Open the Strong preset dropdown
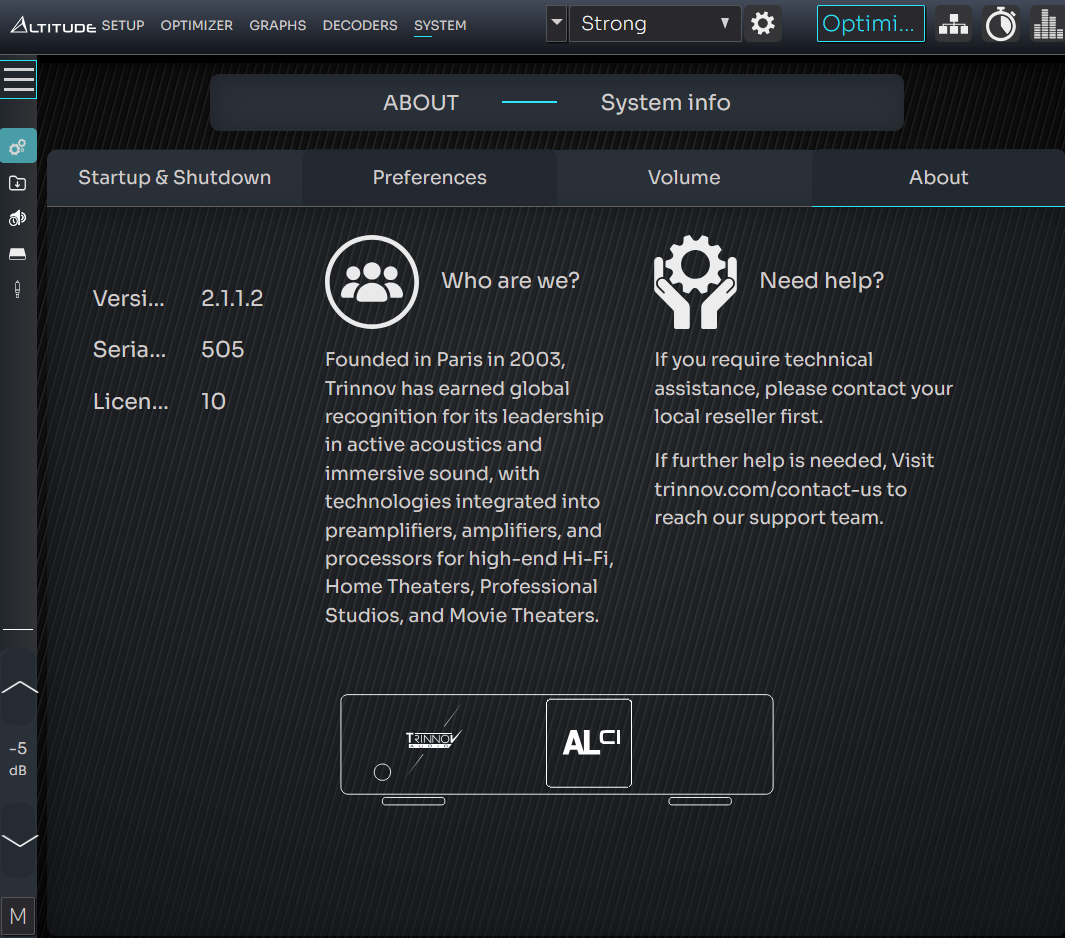The height and width of the screenshot is (938, 1065). click(x=655, y=24)
